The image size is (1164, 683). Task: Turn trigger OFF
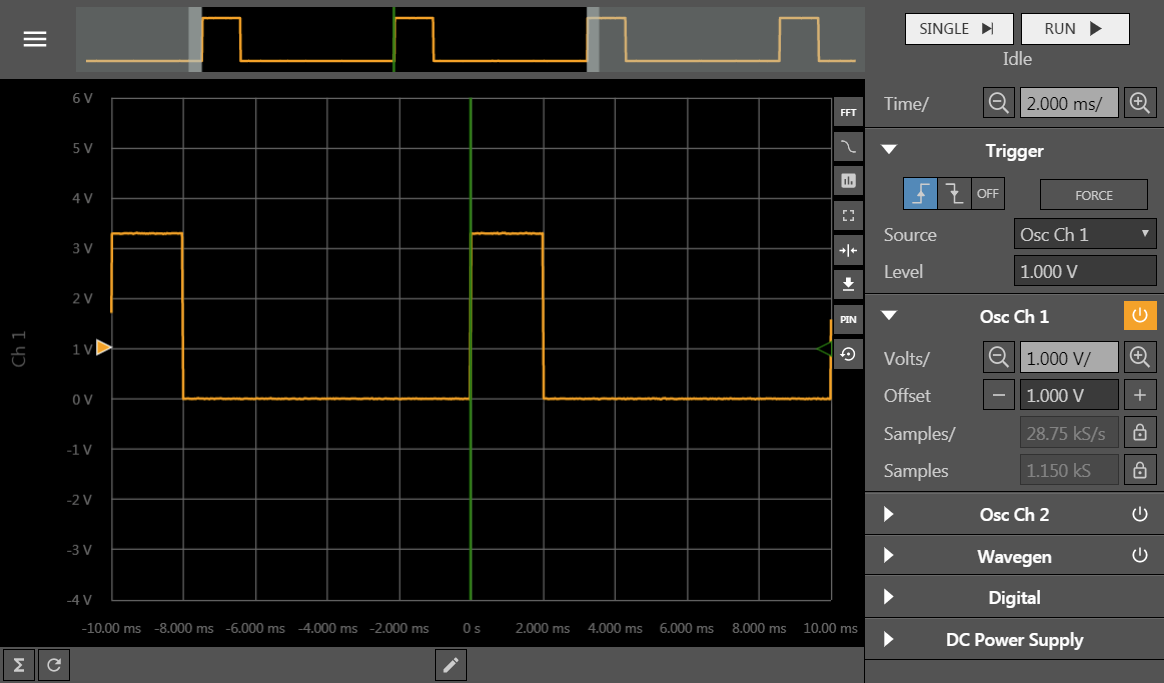[x=987, y=194]
